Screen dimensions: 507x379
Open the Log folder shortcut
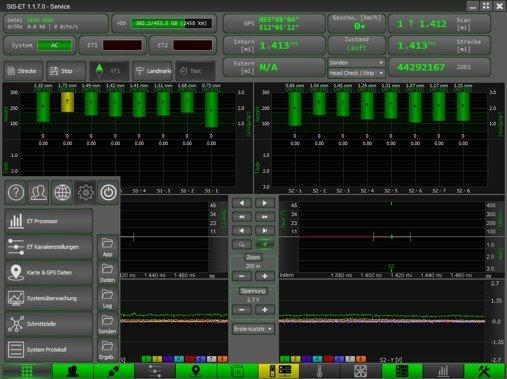[x=107, y=298]
